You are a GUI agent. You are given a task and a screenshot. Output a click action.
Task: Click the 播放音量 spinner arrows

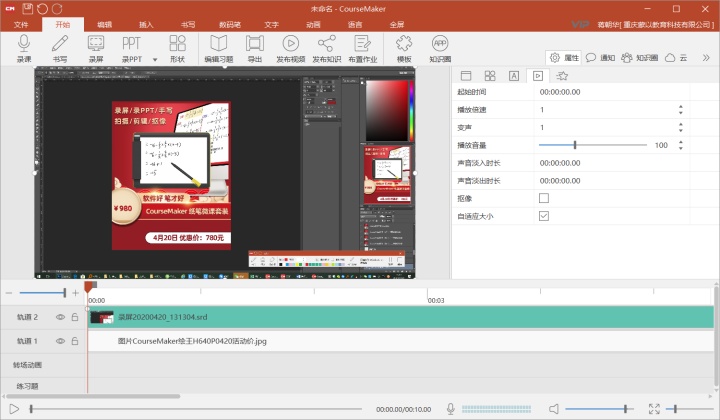(681, 145)
